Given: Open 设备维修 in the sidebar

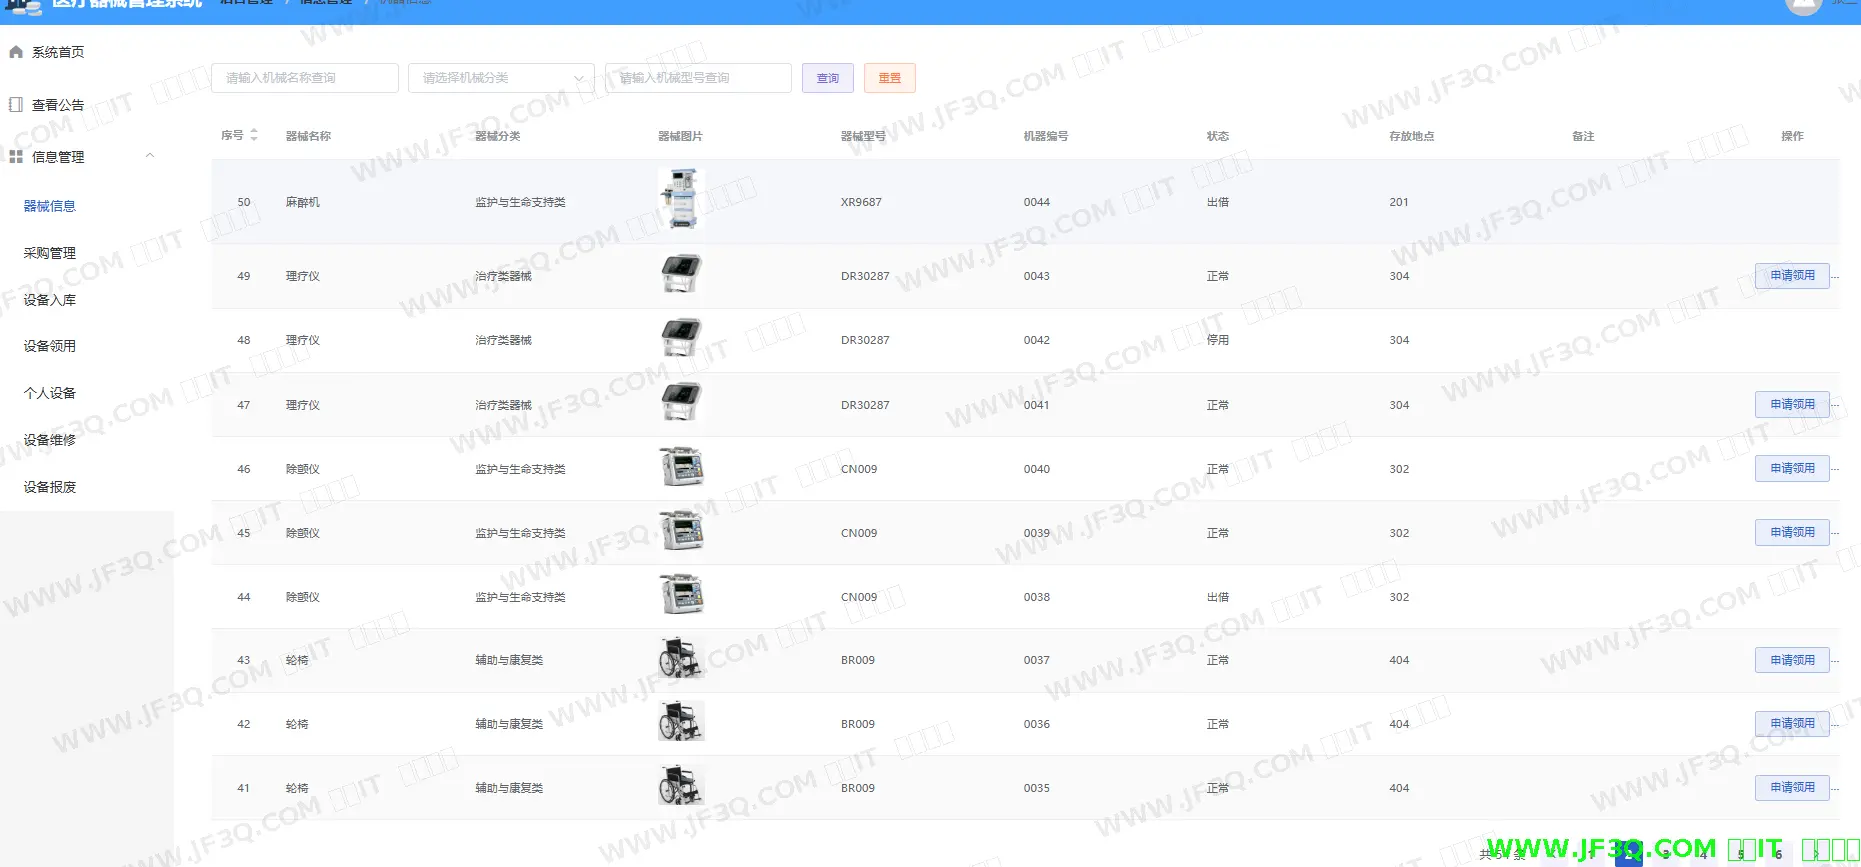Looking at the screenshot, I should [50, 440].
